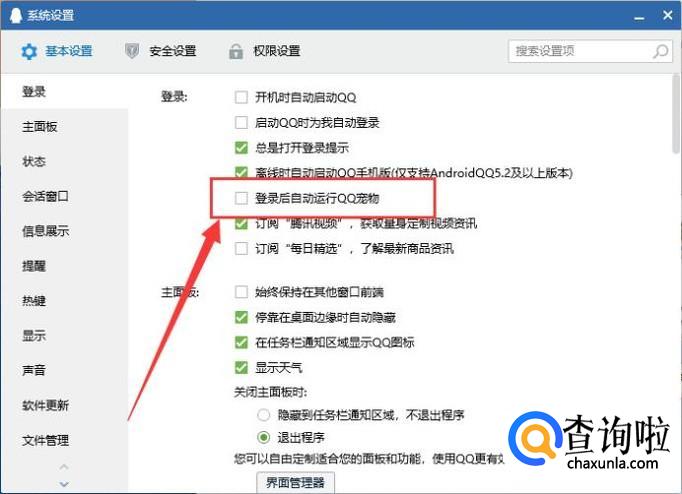Select the 退出程序 radio option

pos(264,437)
